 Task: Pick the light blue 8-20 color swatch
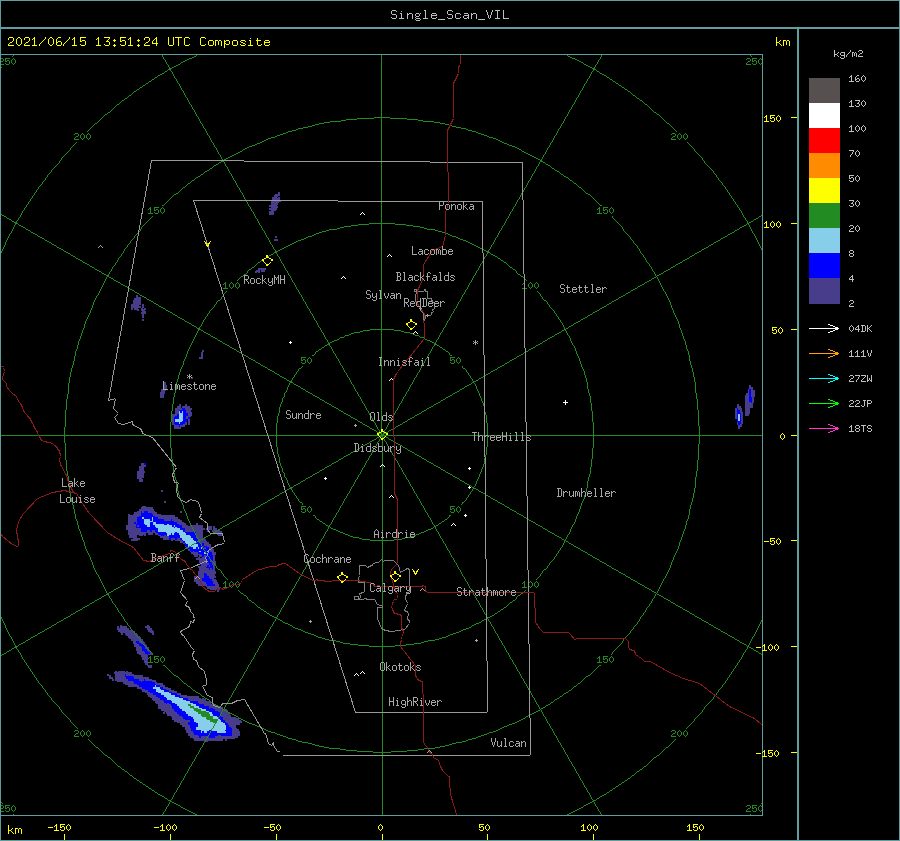coord(824,241)
